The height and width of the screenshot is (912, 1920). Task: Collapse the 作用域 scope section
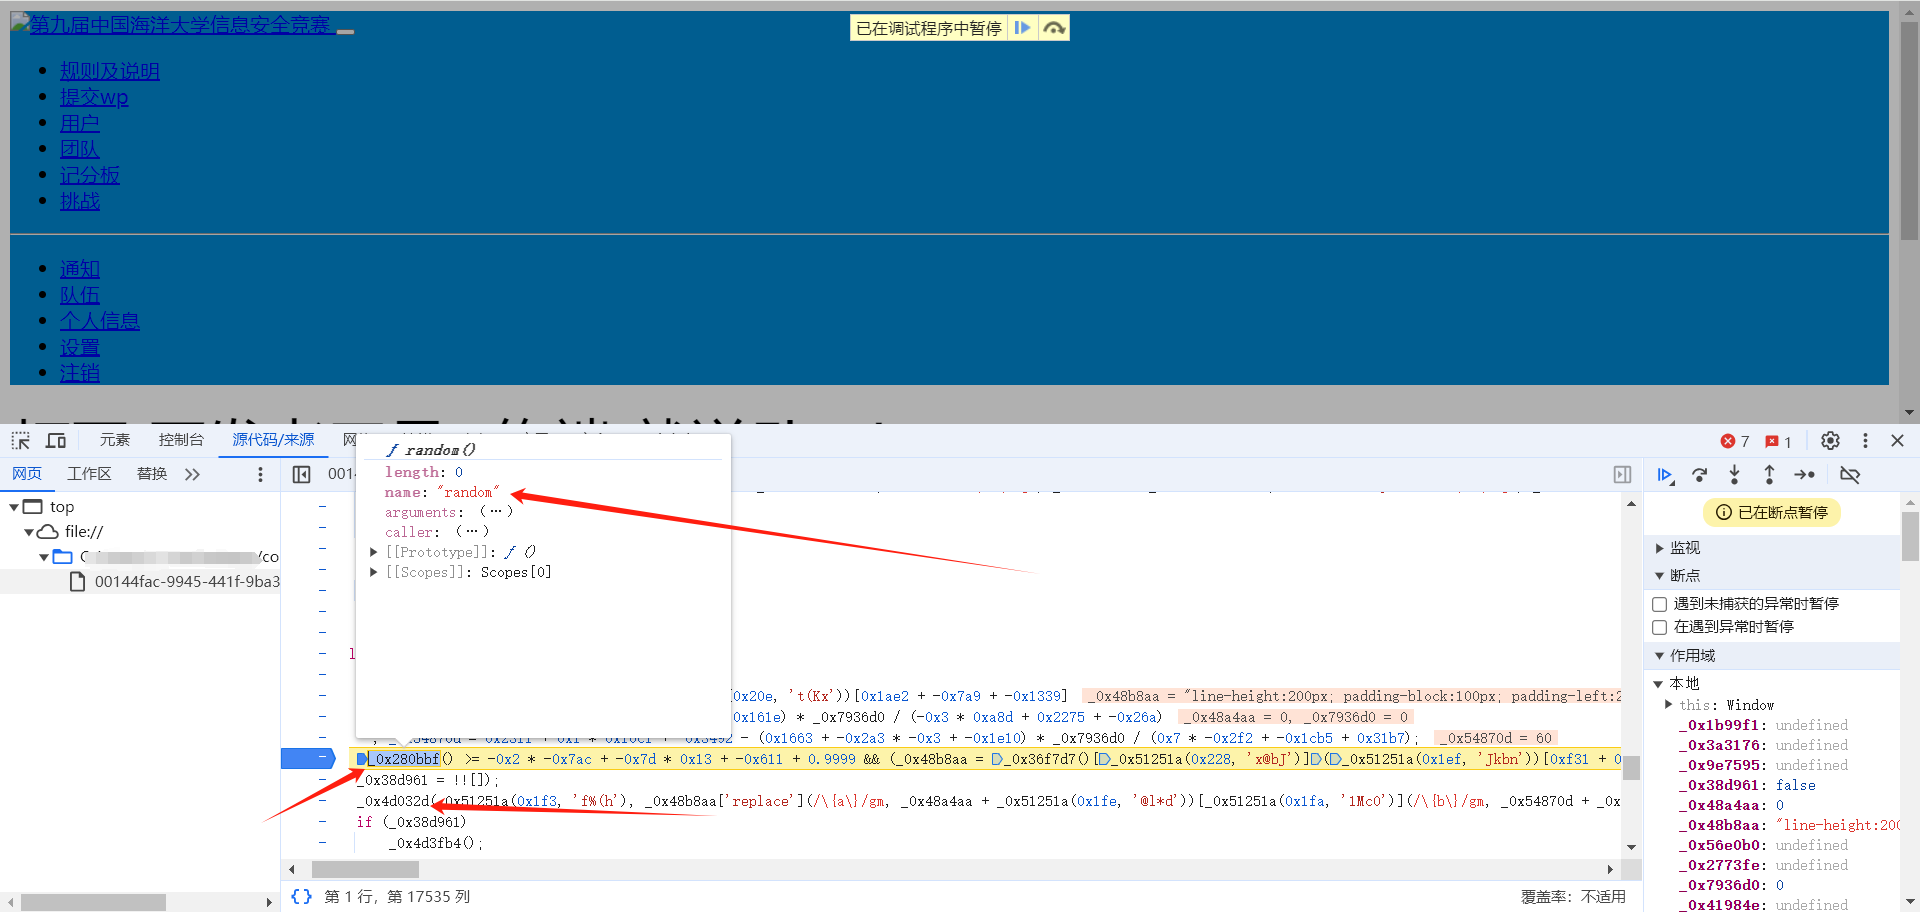click(1660, 656)
